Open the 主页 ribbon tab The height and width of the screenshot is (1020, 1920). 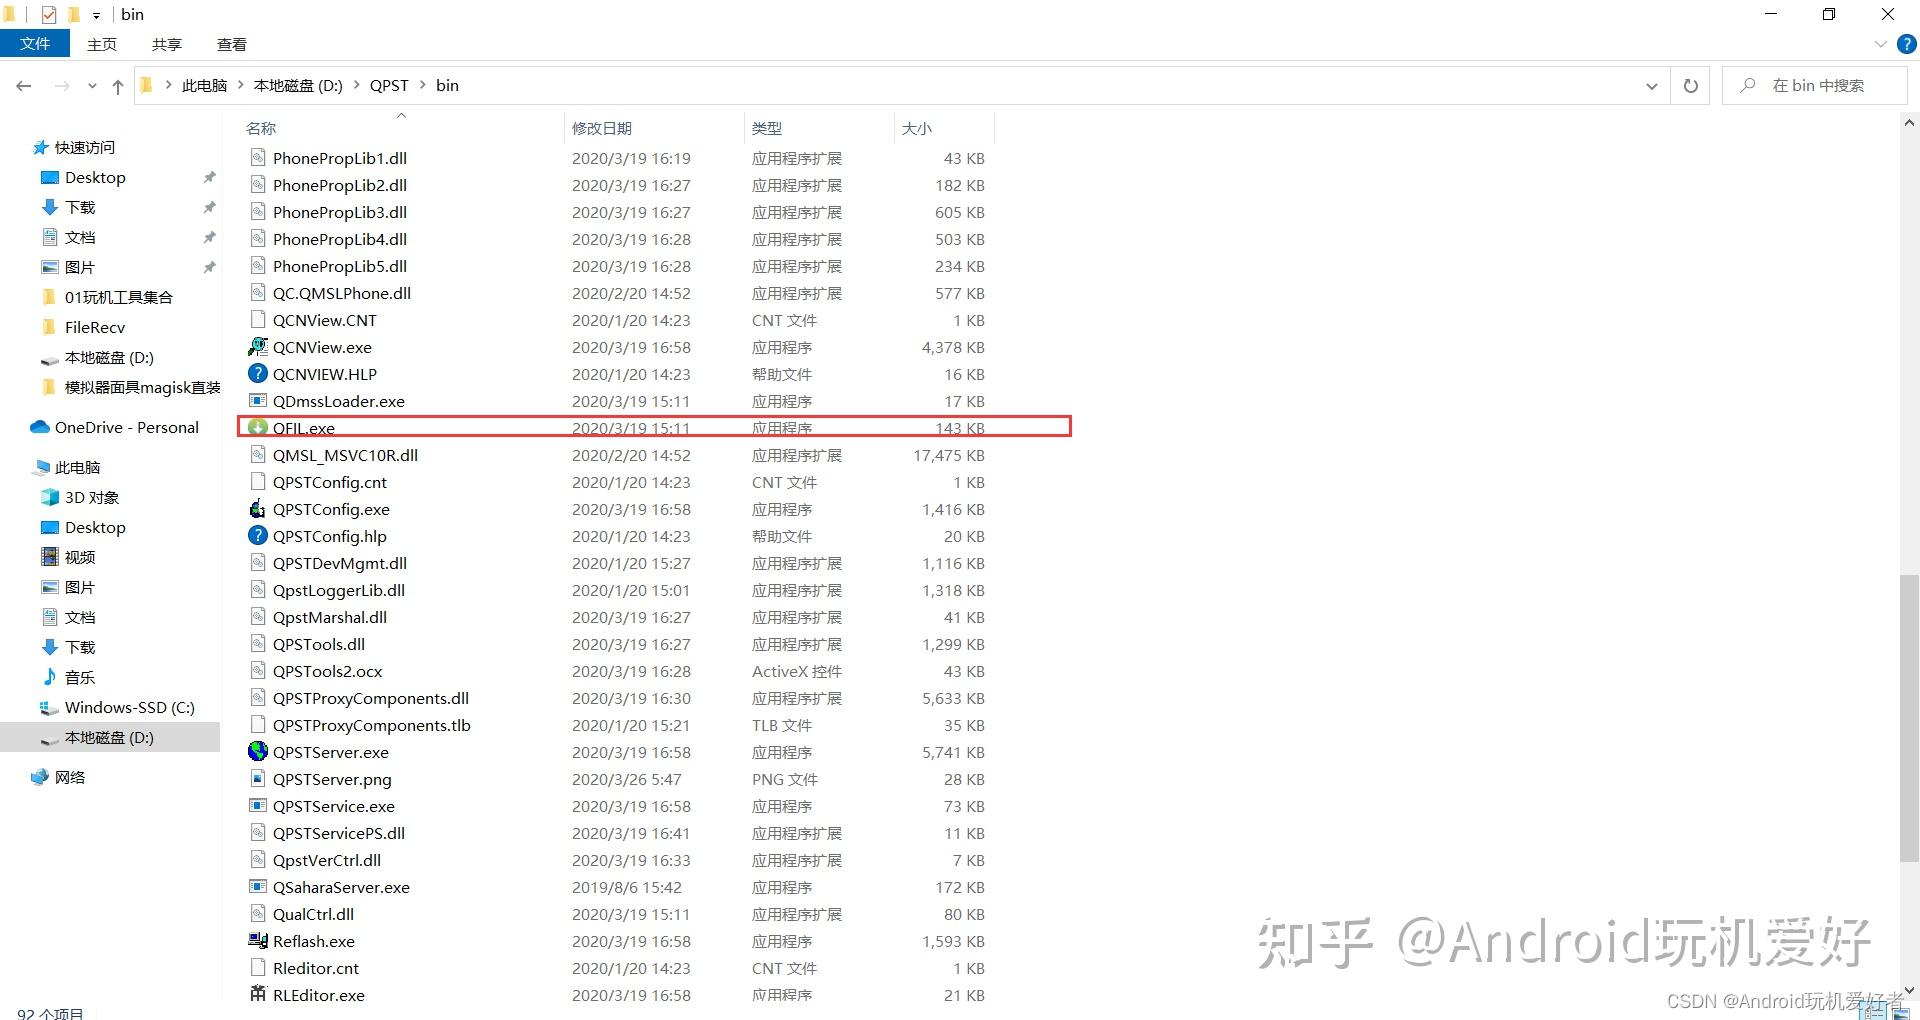pos(102,44)
